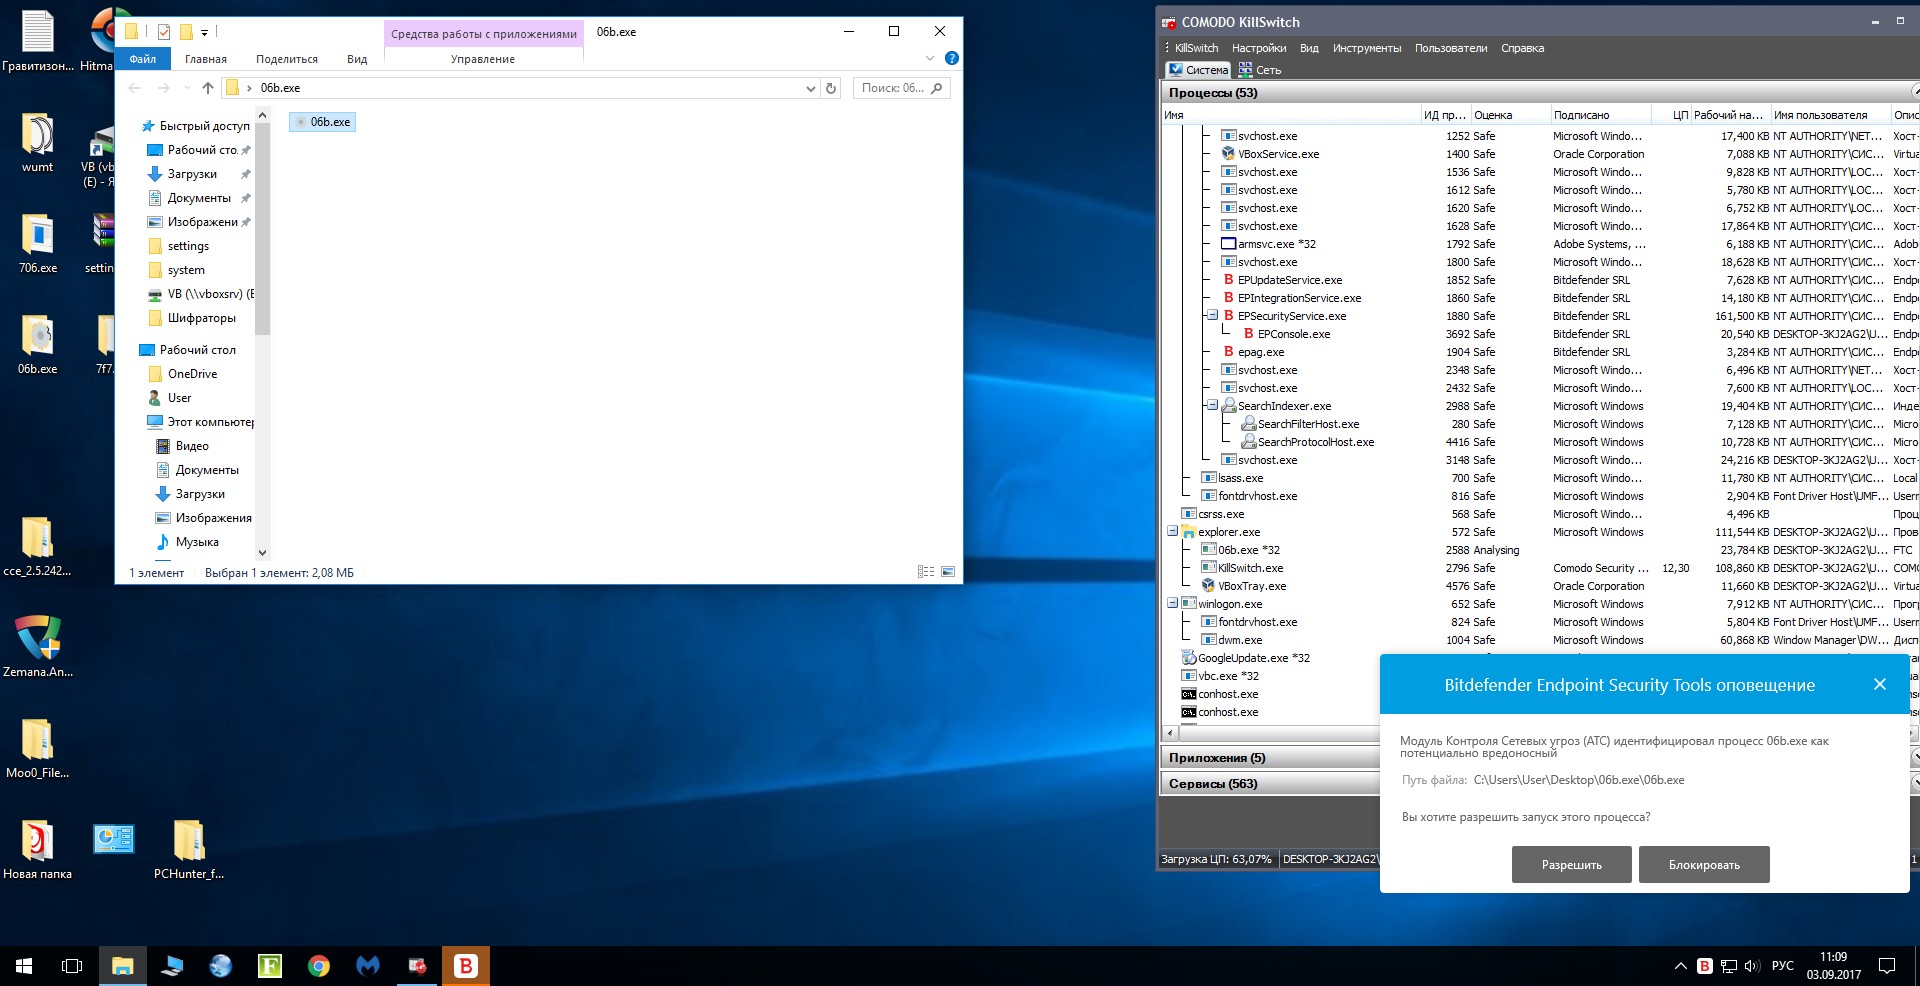Switch to the Сеть tab in KillSwitch

(1260, 70)
